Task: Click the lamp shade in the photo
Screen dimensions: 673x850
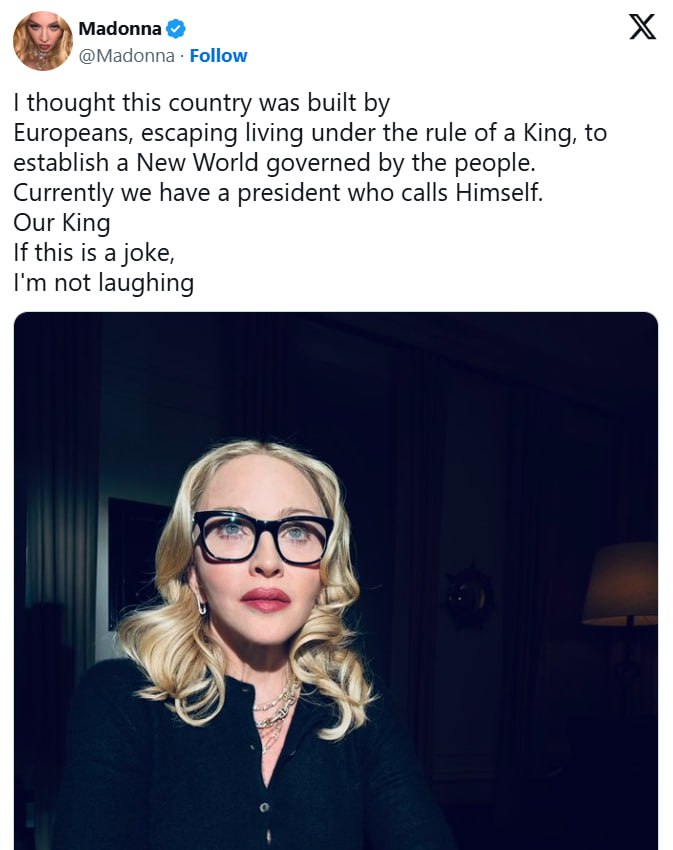Action: point(620,584)
